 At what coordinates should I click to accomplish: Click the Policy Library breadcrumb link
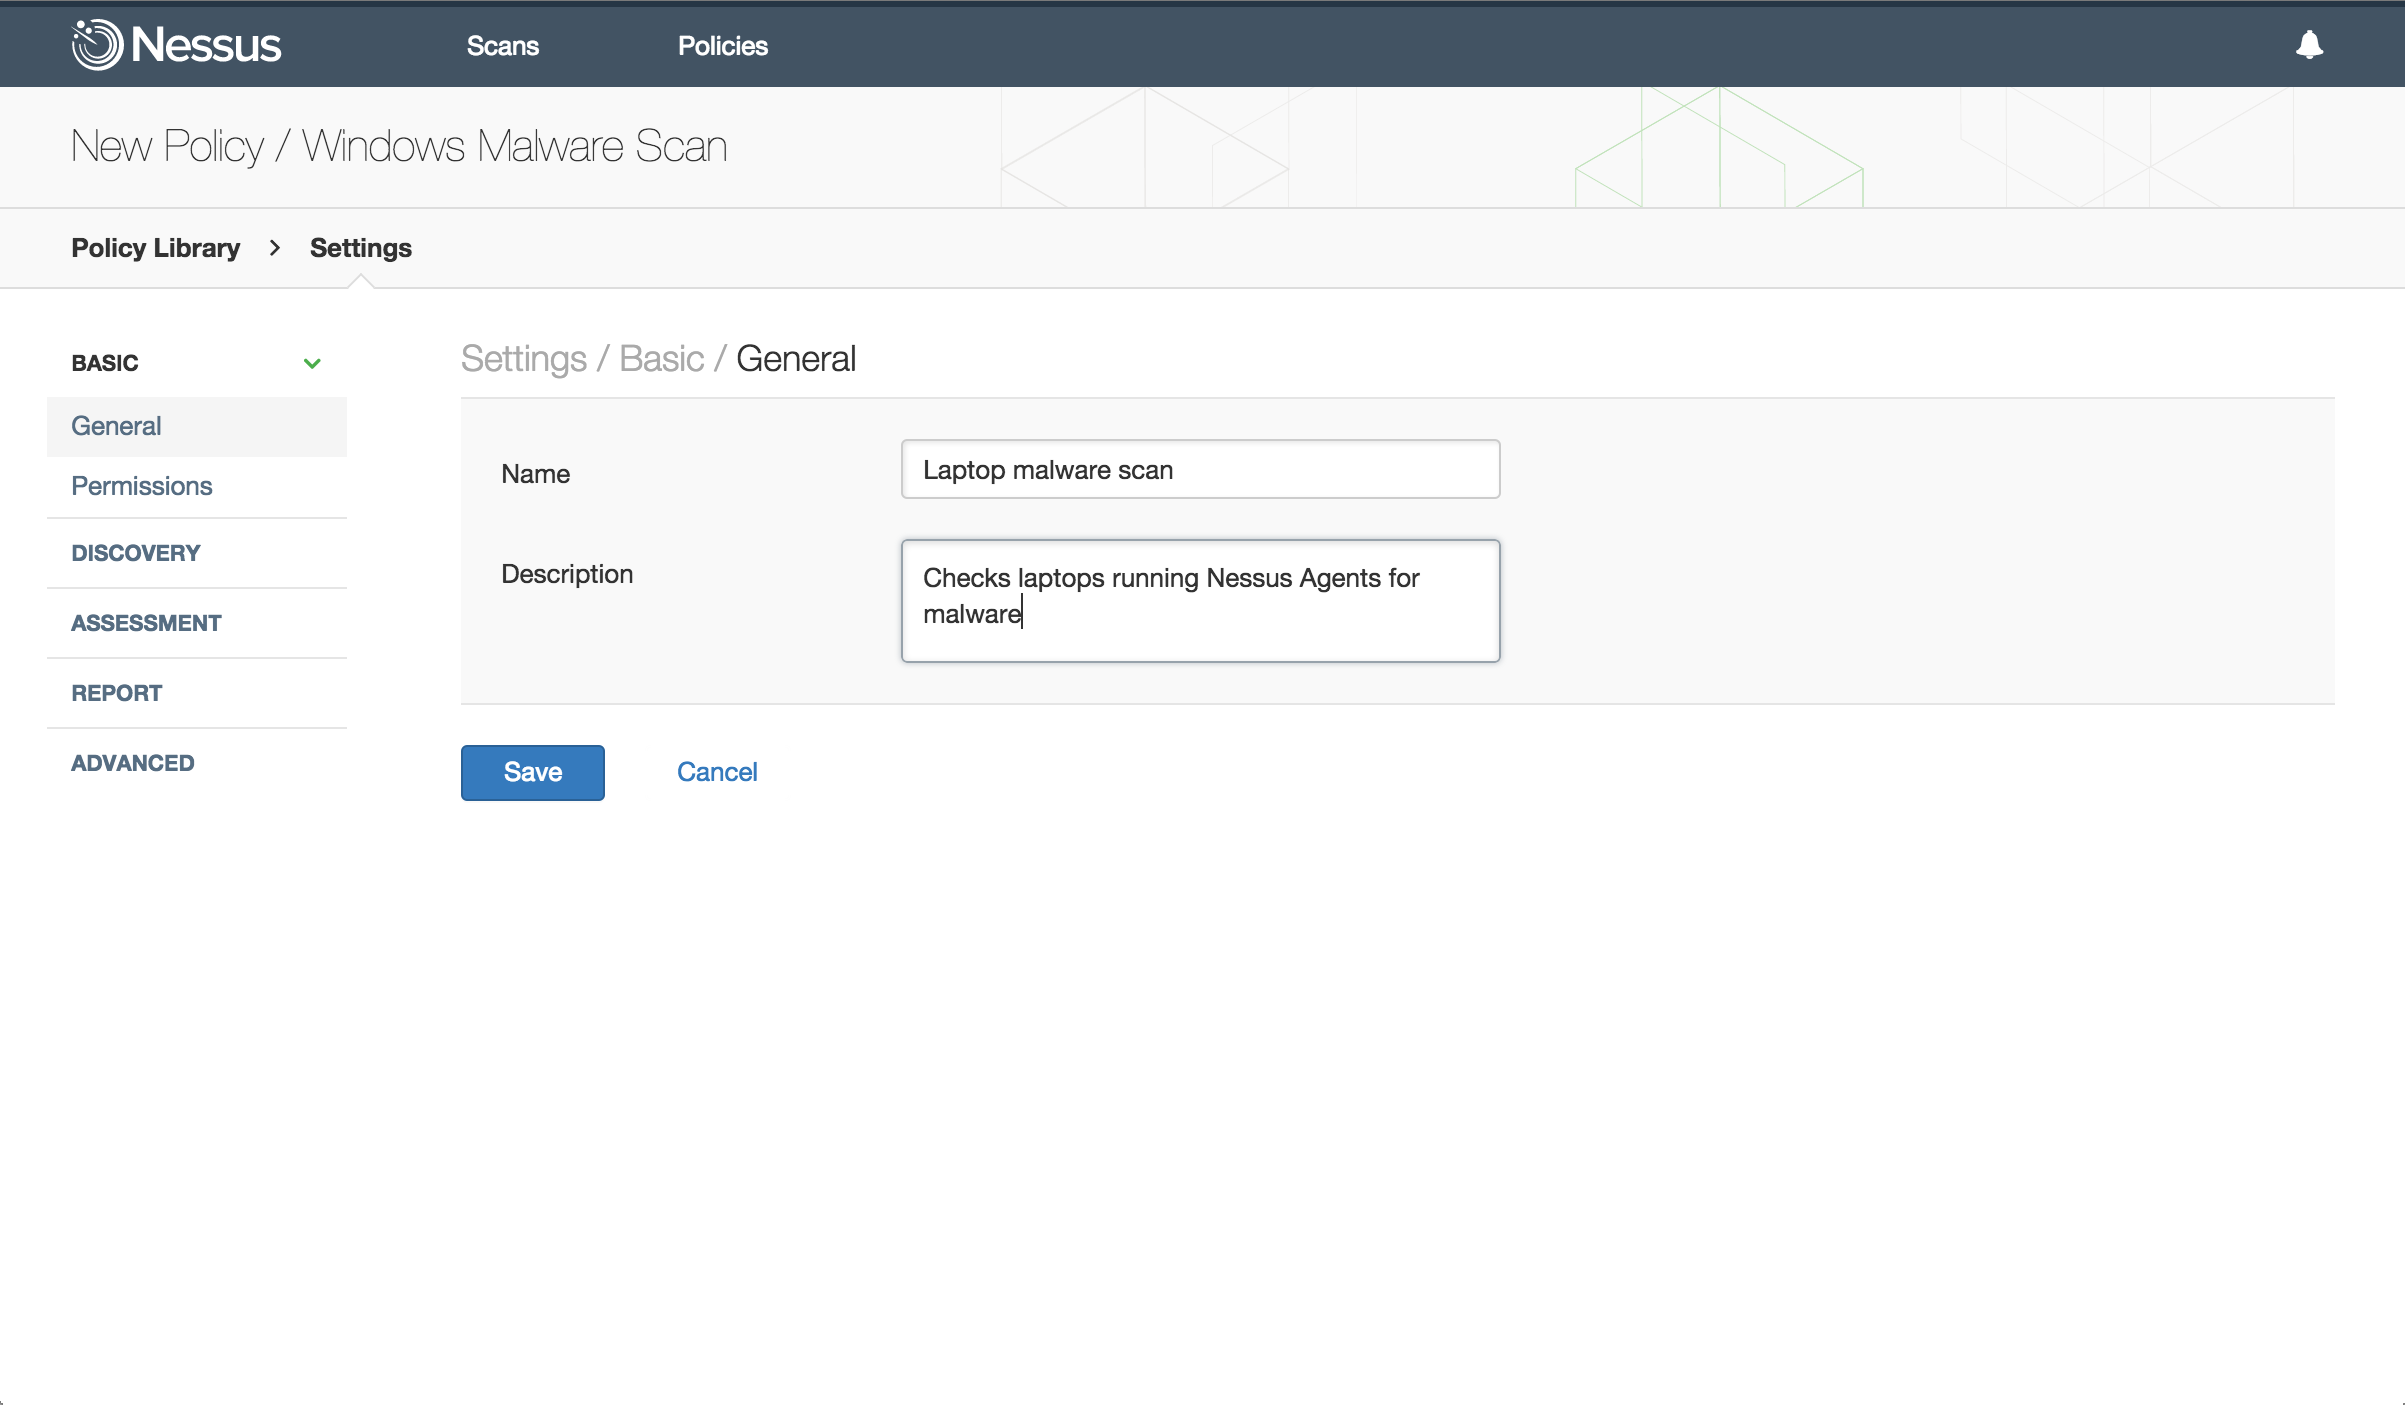[x=154, y=248]
